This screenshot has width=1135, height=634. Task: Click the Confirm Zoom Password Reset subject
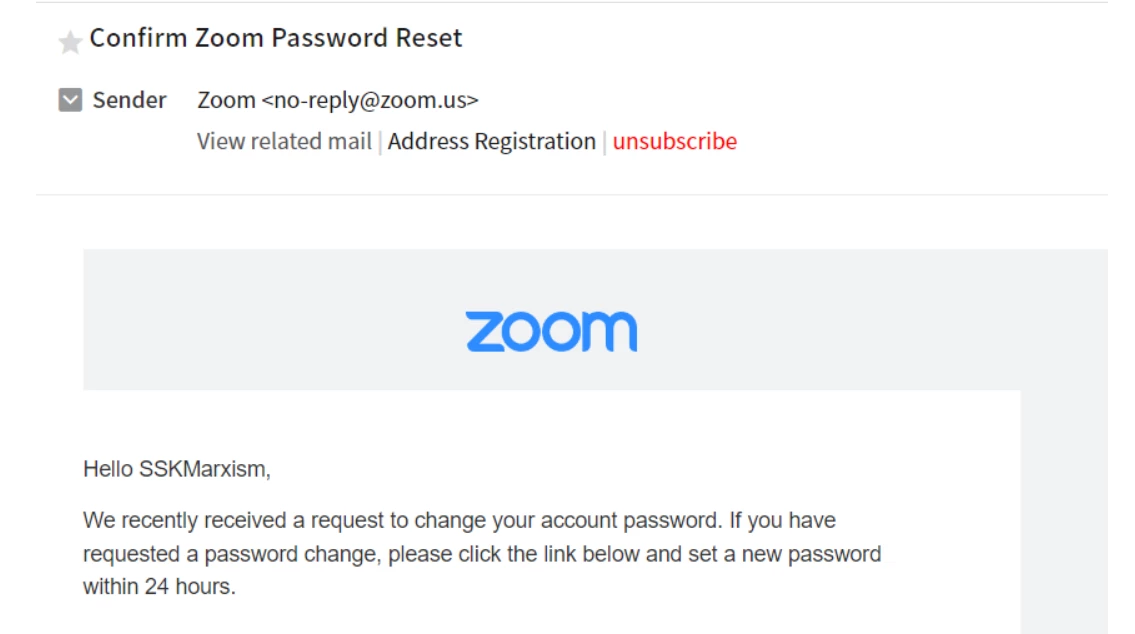pyautogui.click(x=276, y=38)
